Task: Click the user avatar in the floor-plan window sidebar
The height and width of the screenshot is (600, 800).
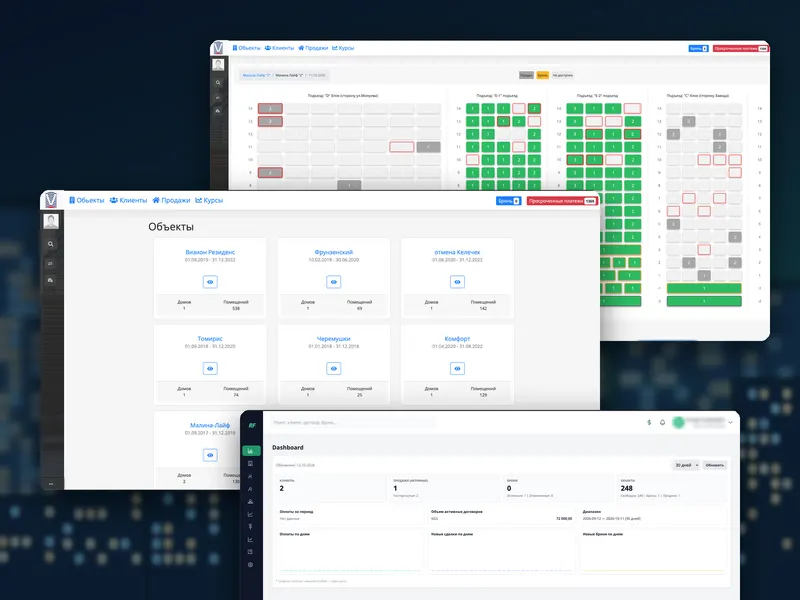Action: pos(218,65)
